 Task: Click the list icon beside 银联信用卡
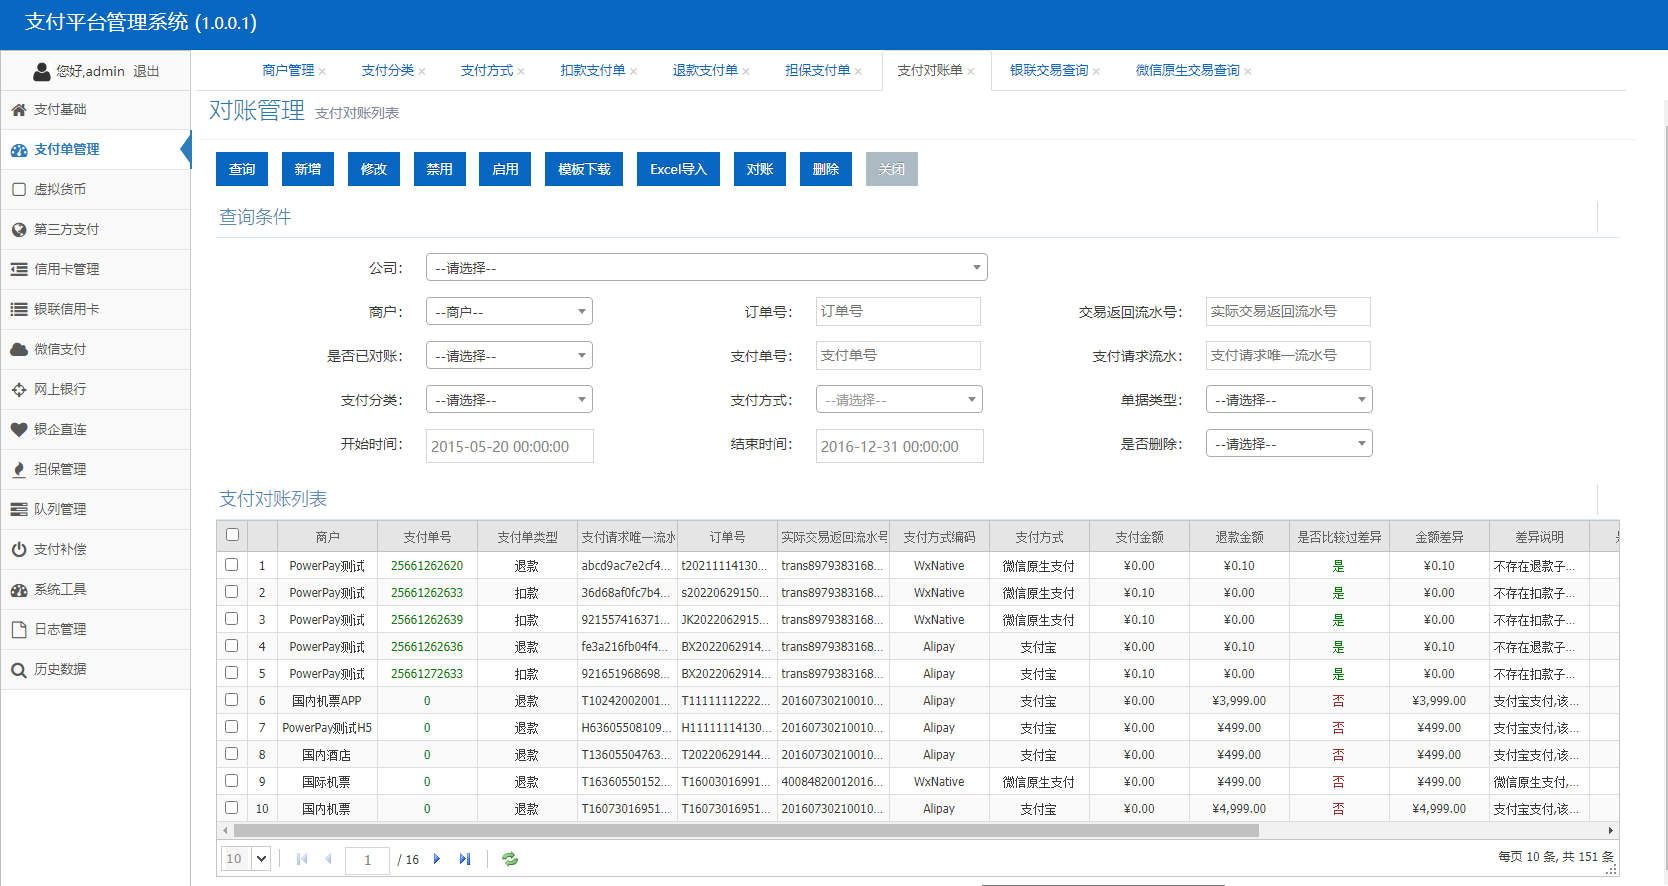[19, 310]
